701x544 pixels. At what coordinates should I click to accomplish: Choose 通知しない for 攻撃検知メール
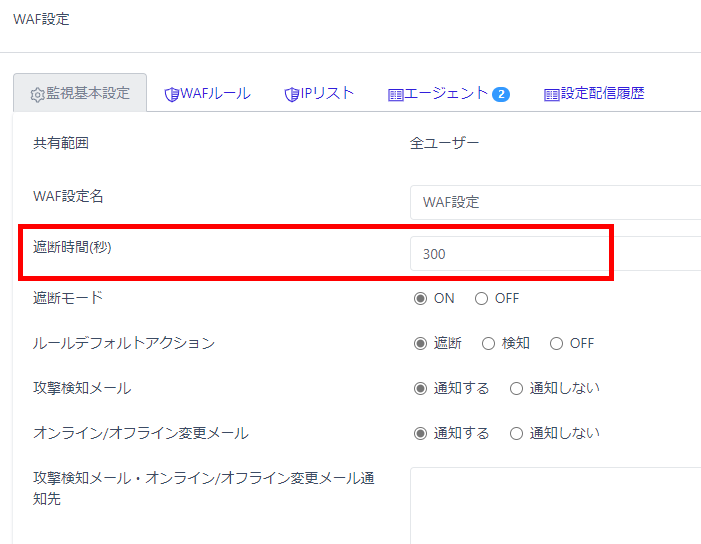(x=516, y=388)
